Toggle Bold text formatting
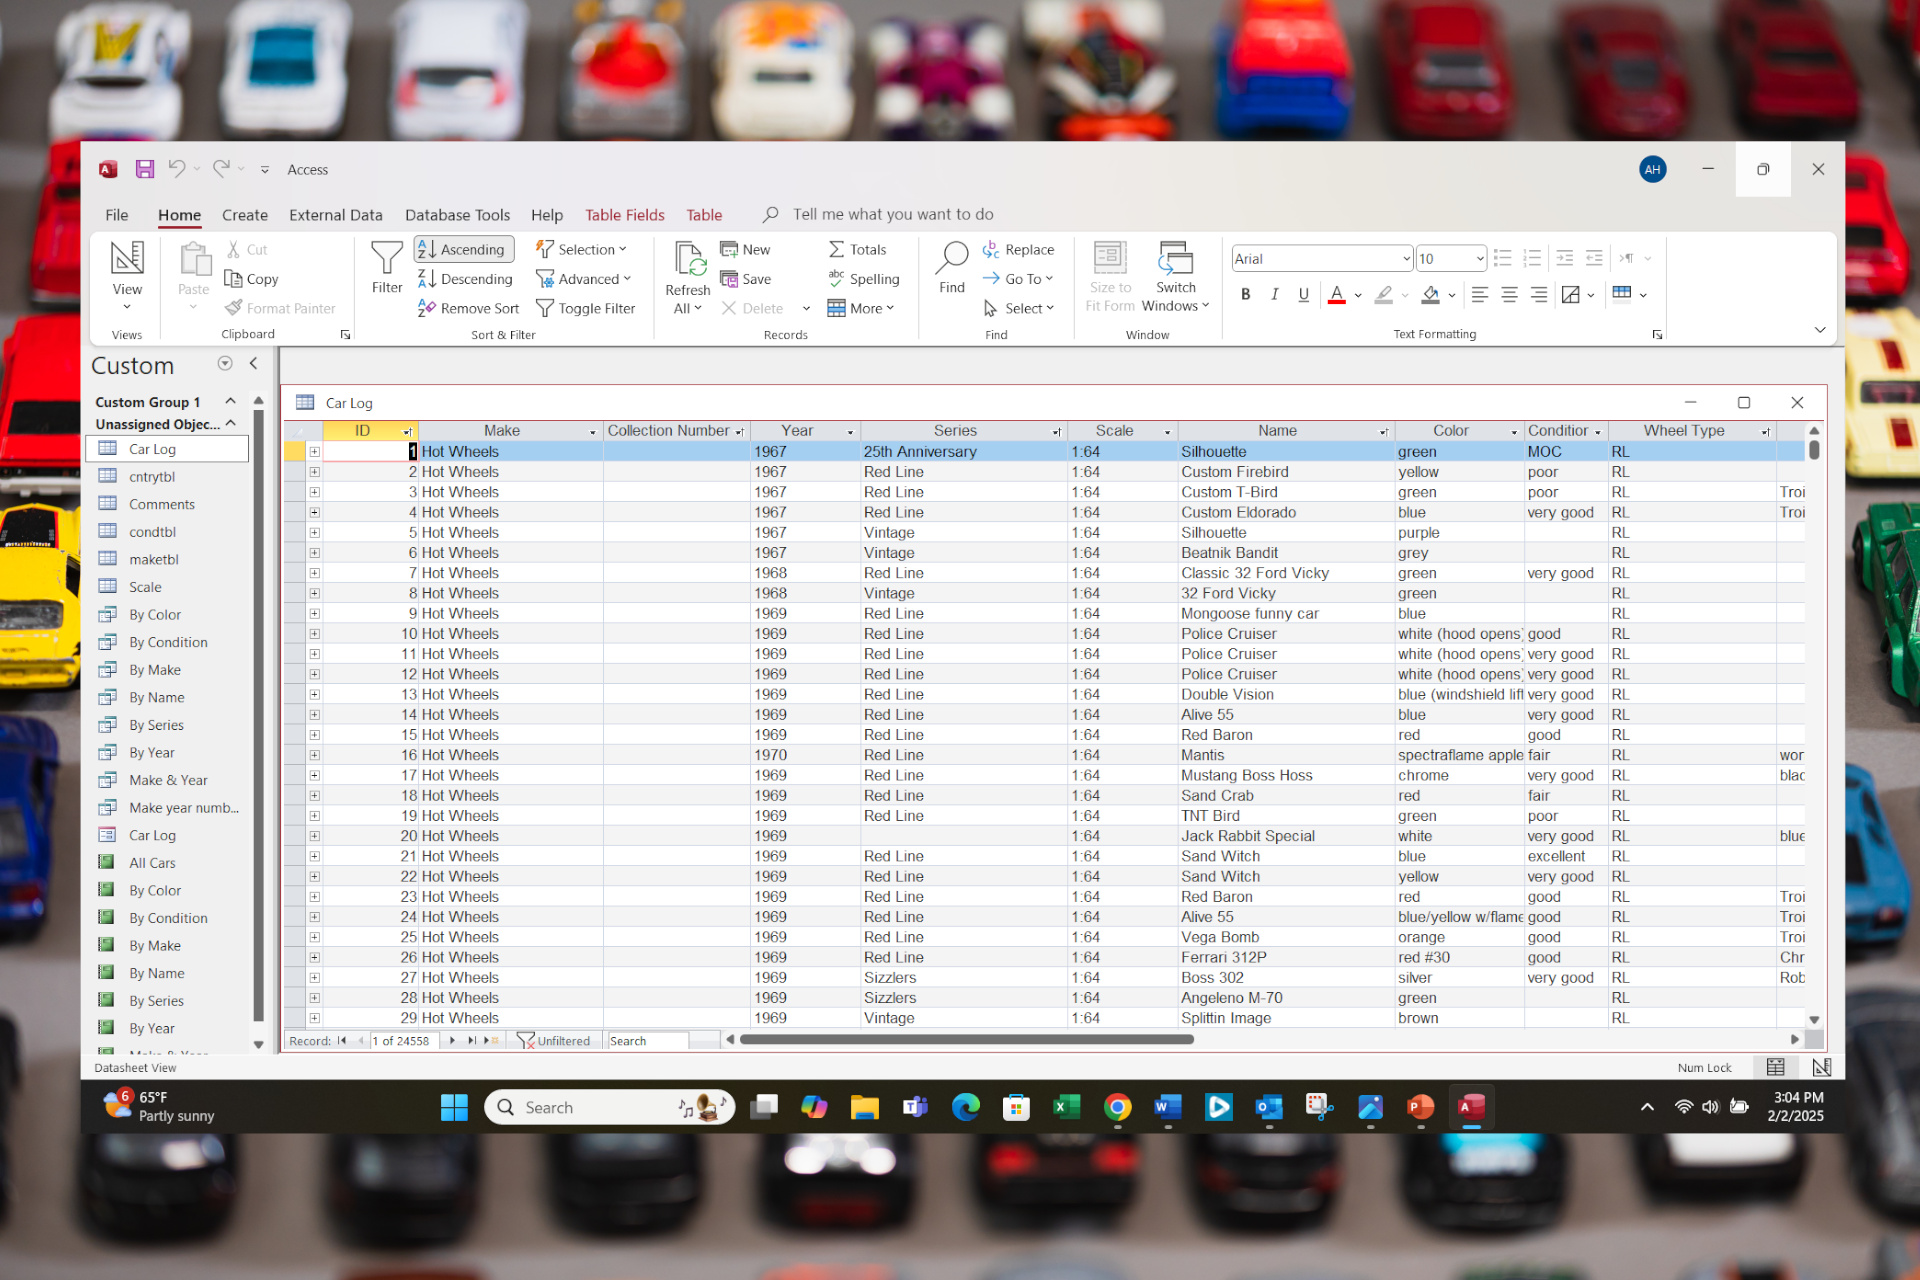 coord(1245,294)
